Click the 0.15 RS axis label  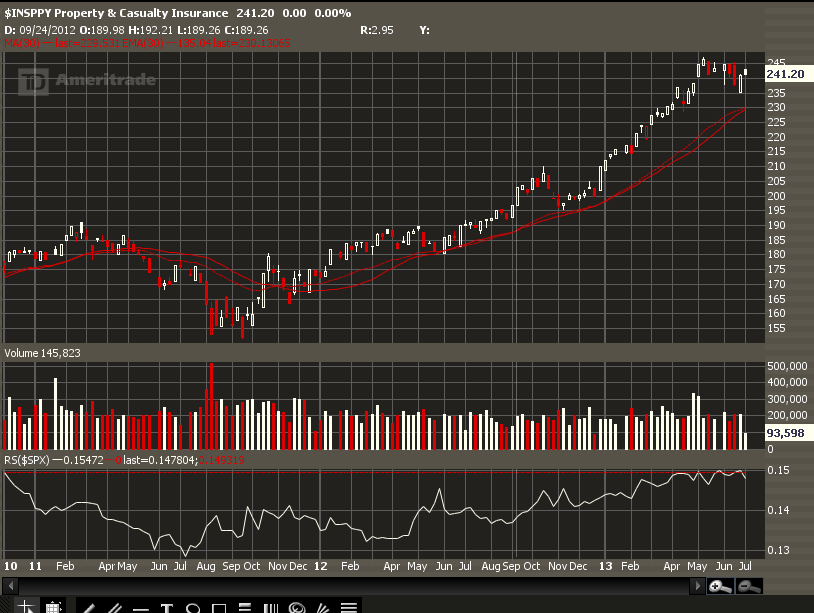point(778,470)
